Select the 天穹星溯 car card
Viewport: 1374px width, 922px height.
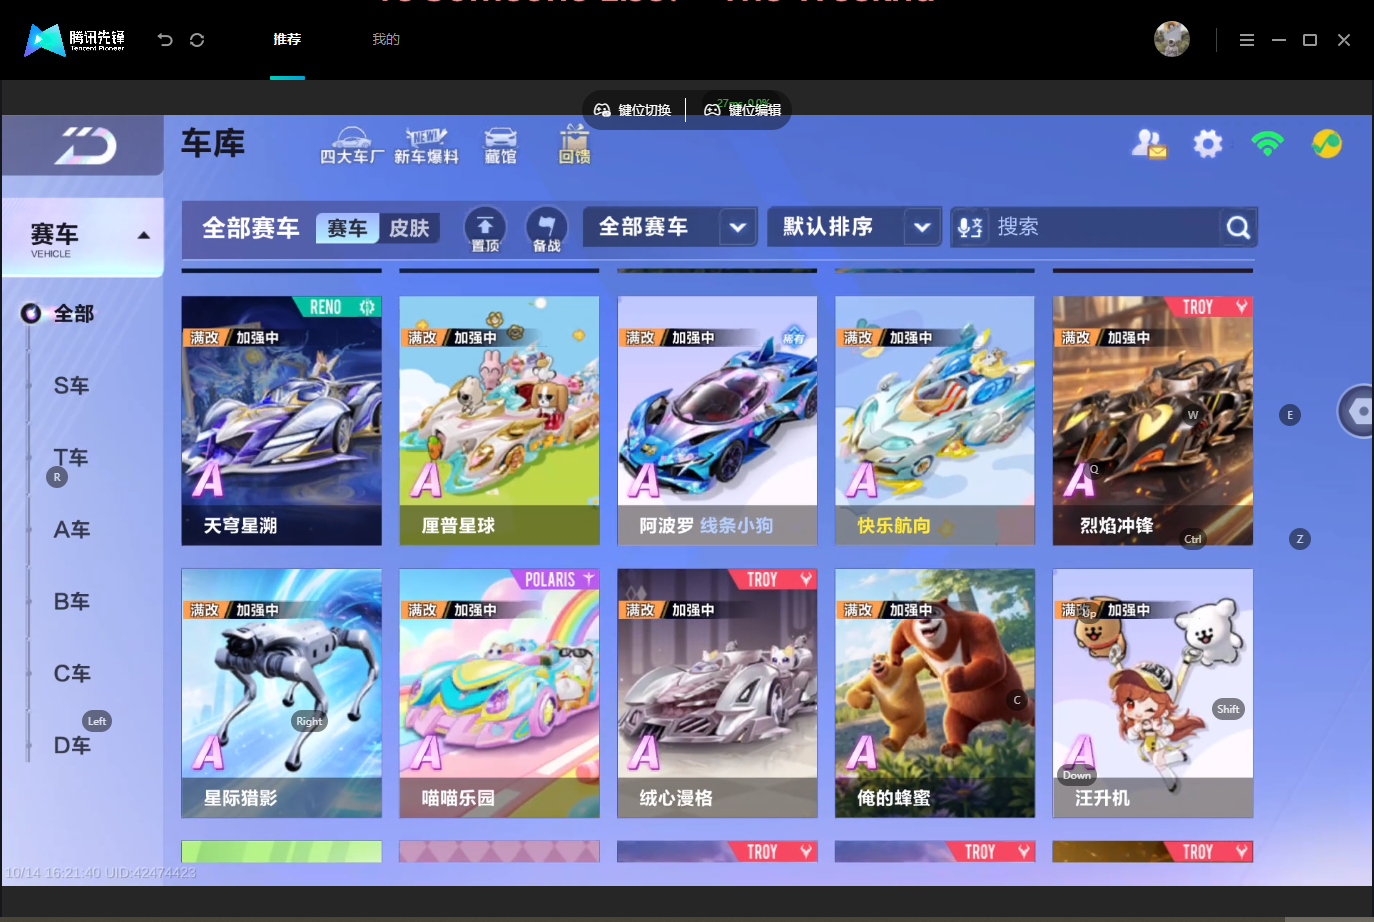click(281, 421)
